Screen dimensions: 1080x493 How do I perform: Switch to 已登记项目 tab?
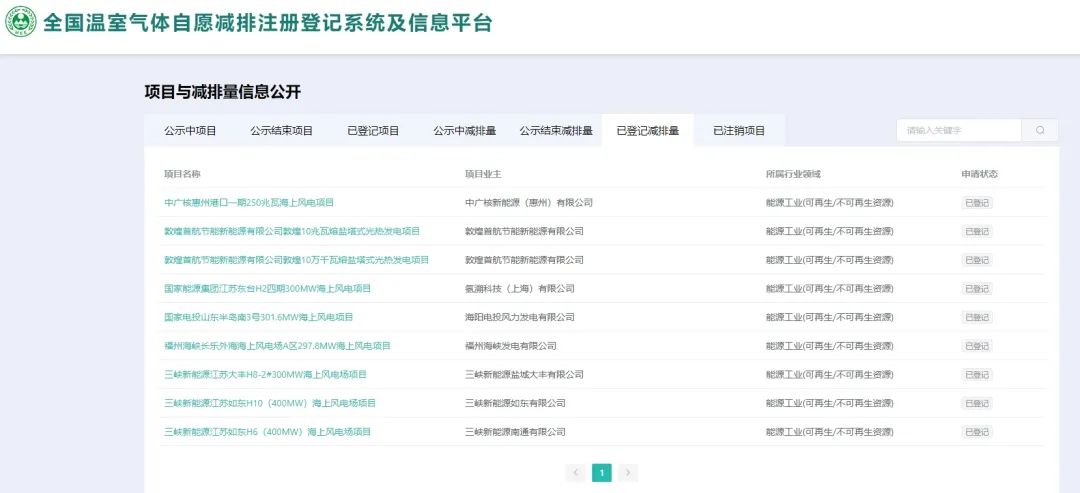[x=373, y=131]
